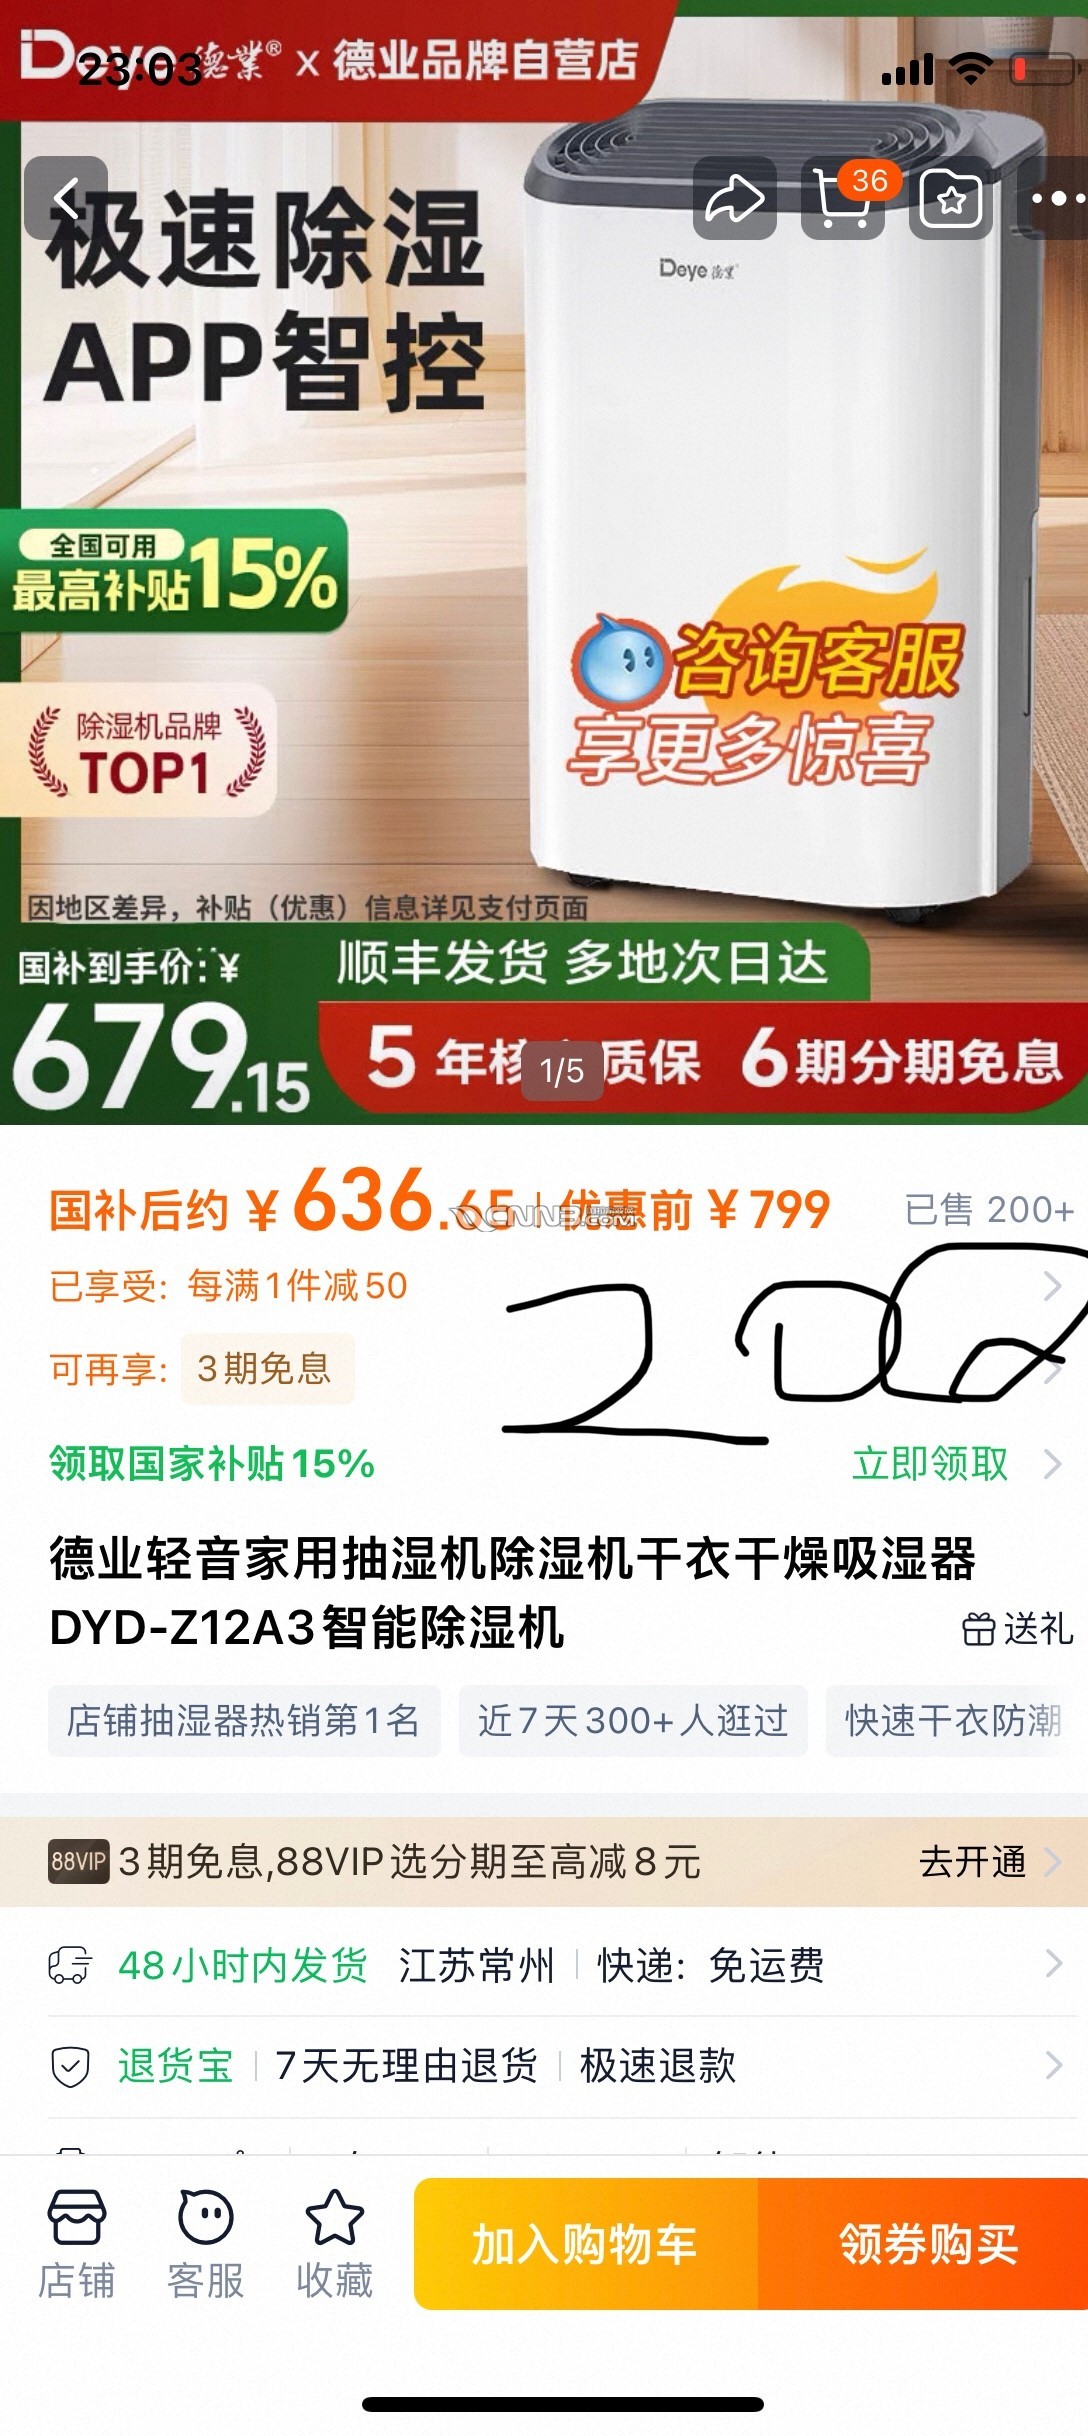Screen dimensions: 1088x2436
Task: Tap the 1/5 image page indicator
Action: [x=562, y=1071]
